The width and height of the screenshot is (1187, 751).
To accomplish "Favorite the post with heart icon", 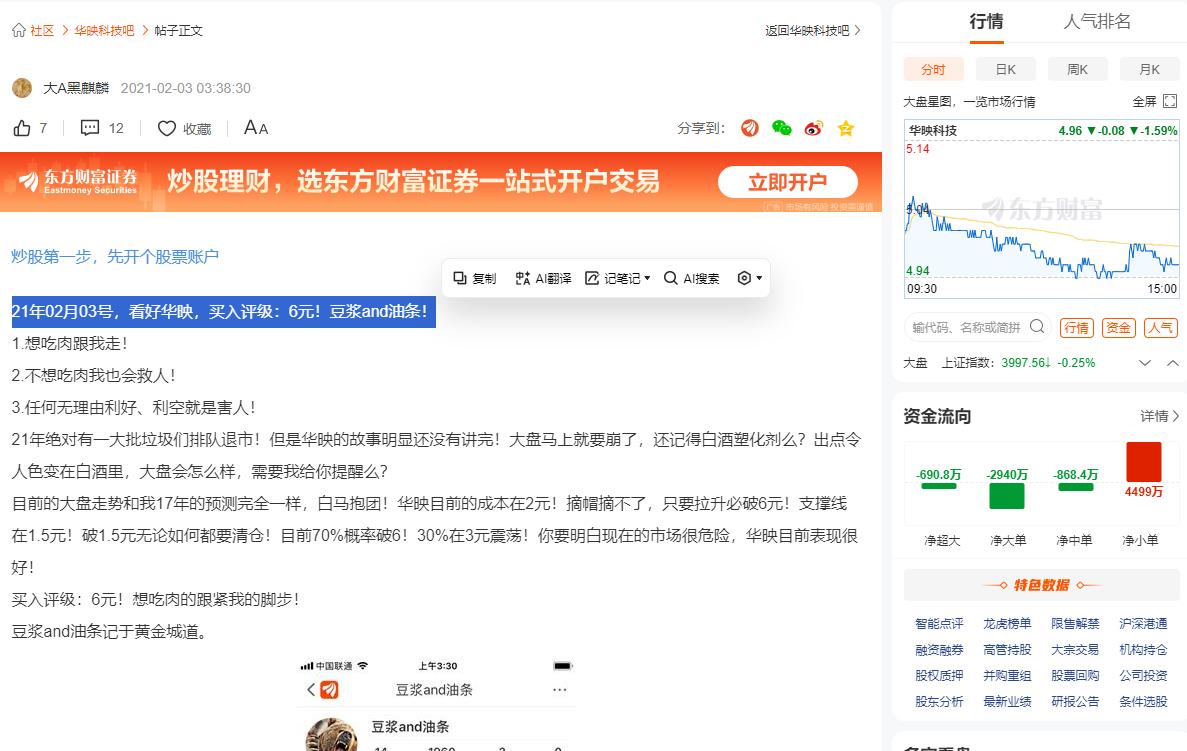I will tap(167, 129).
